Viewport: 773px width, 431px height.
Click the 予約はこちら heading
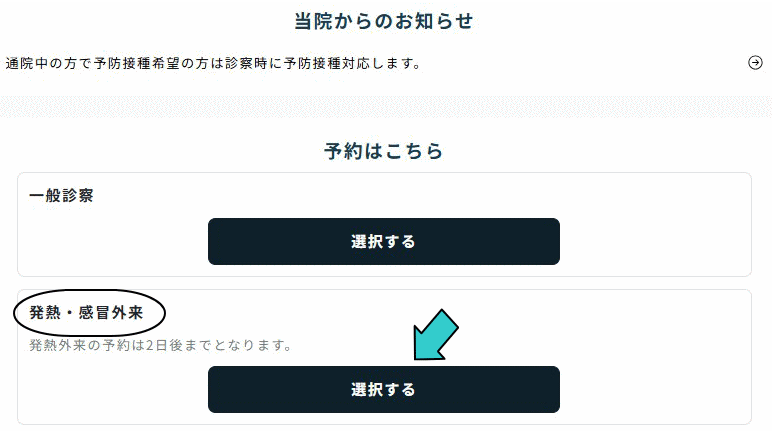384,152
